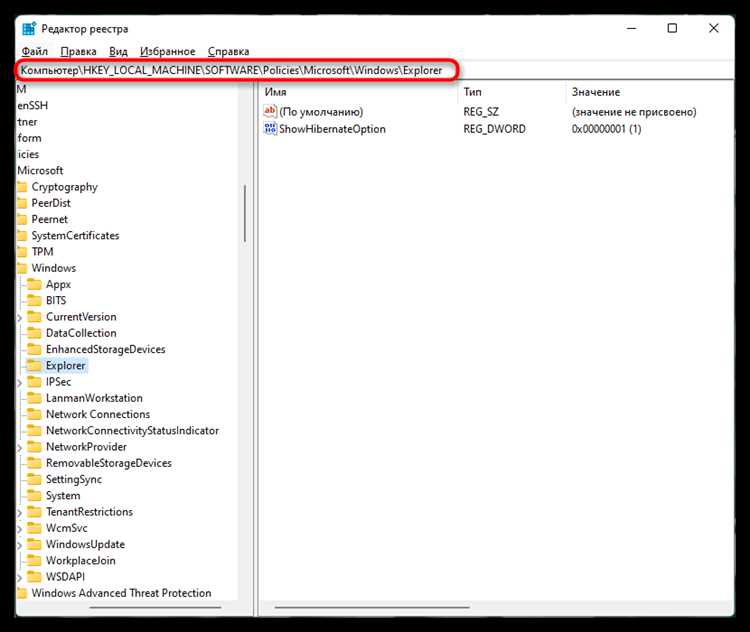Open the Файл menu
This screenshot has height=632, width=750.
click(x=34, y=51)
